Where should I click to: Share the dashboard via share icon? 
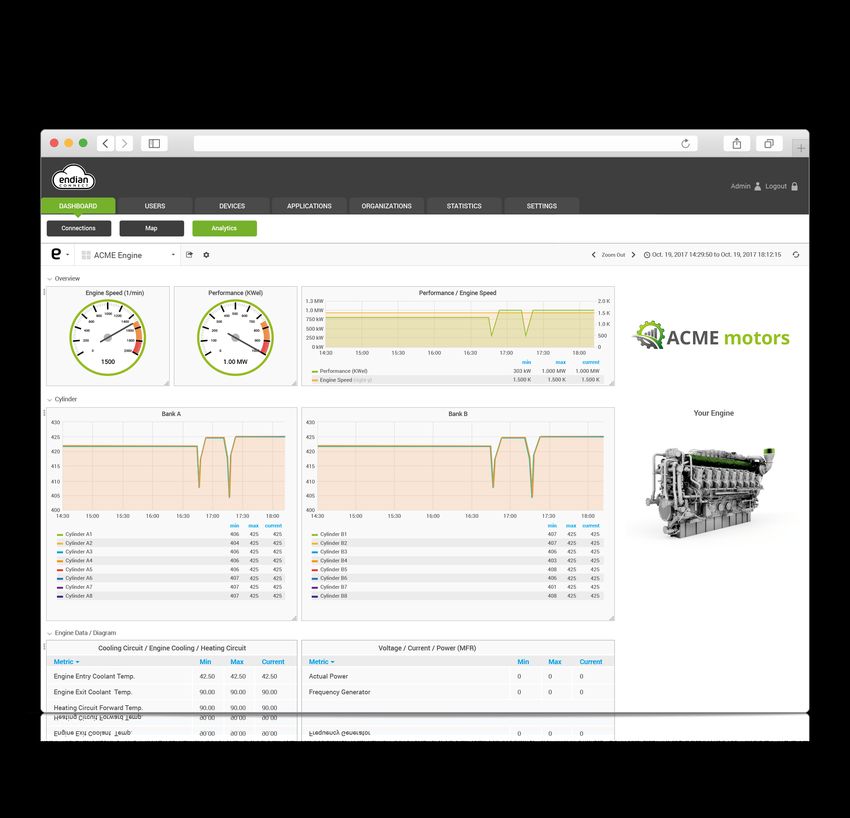point(189,255)
